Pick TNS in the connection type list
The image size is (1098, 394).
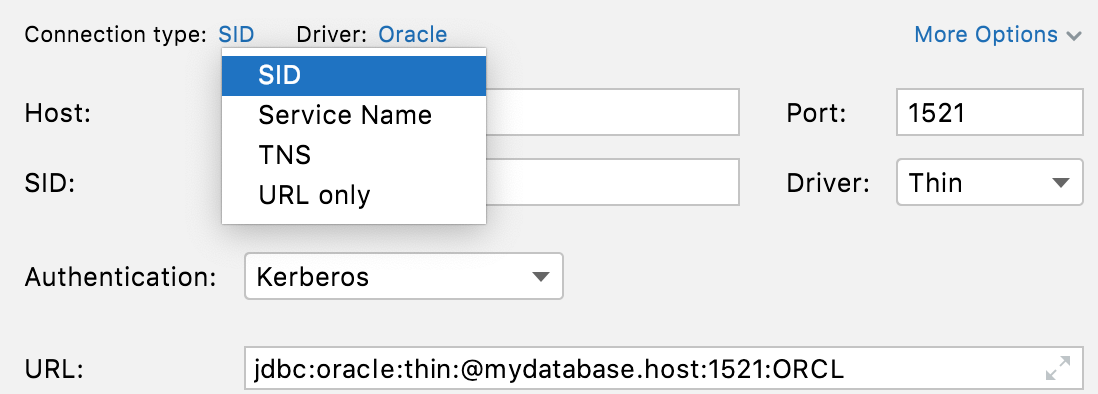coord(354,155)
